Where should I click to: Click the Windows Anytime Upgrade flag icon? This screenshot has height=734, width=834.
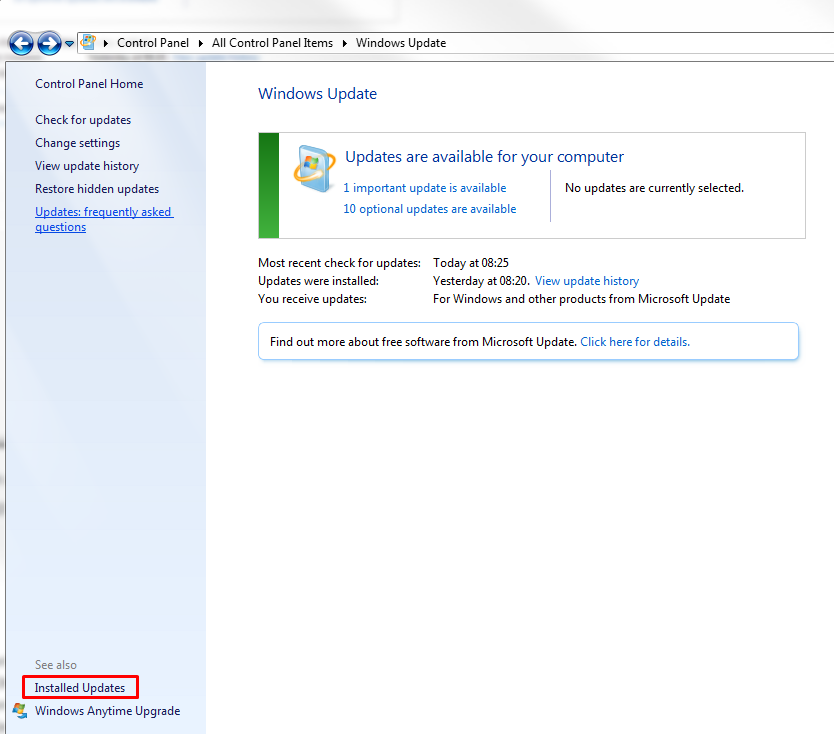click(x=20, y=711)
